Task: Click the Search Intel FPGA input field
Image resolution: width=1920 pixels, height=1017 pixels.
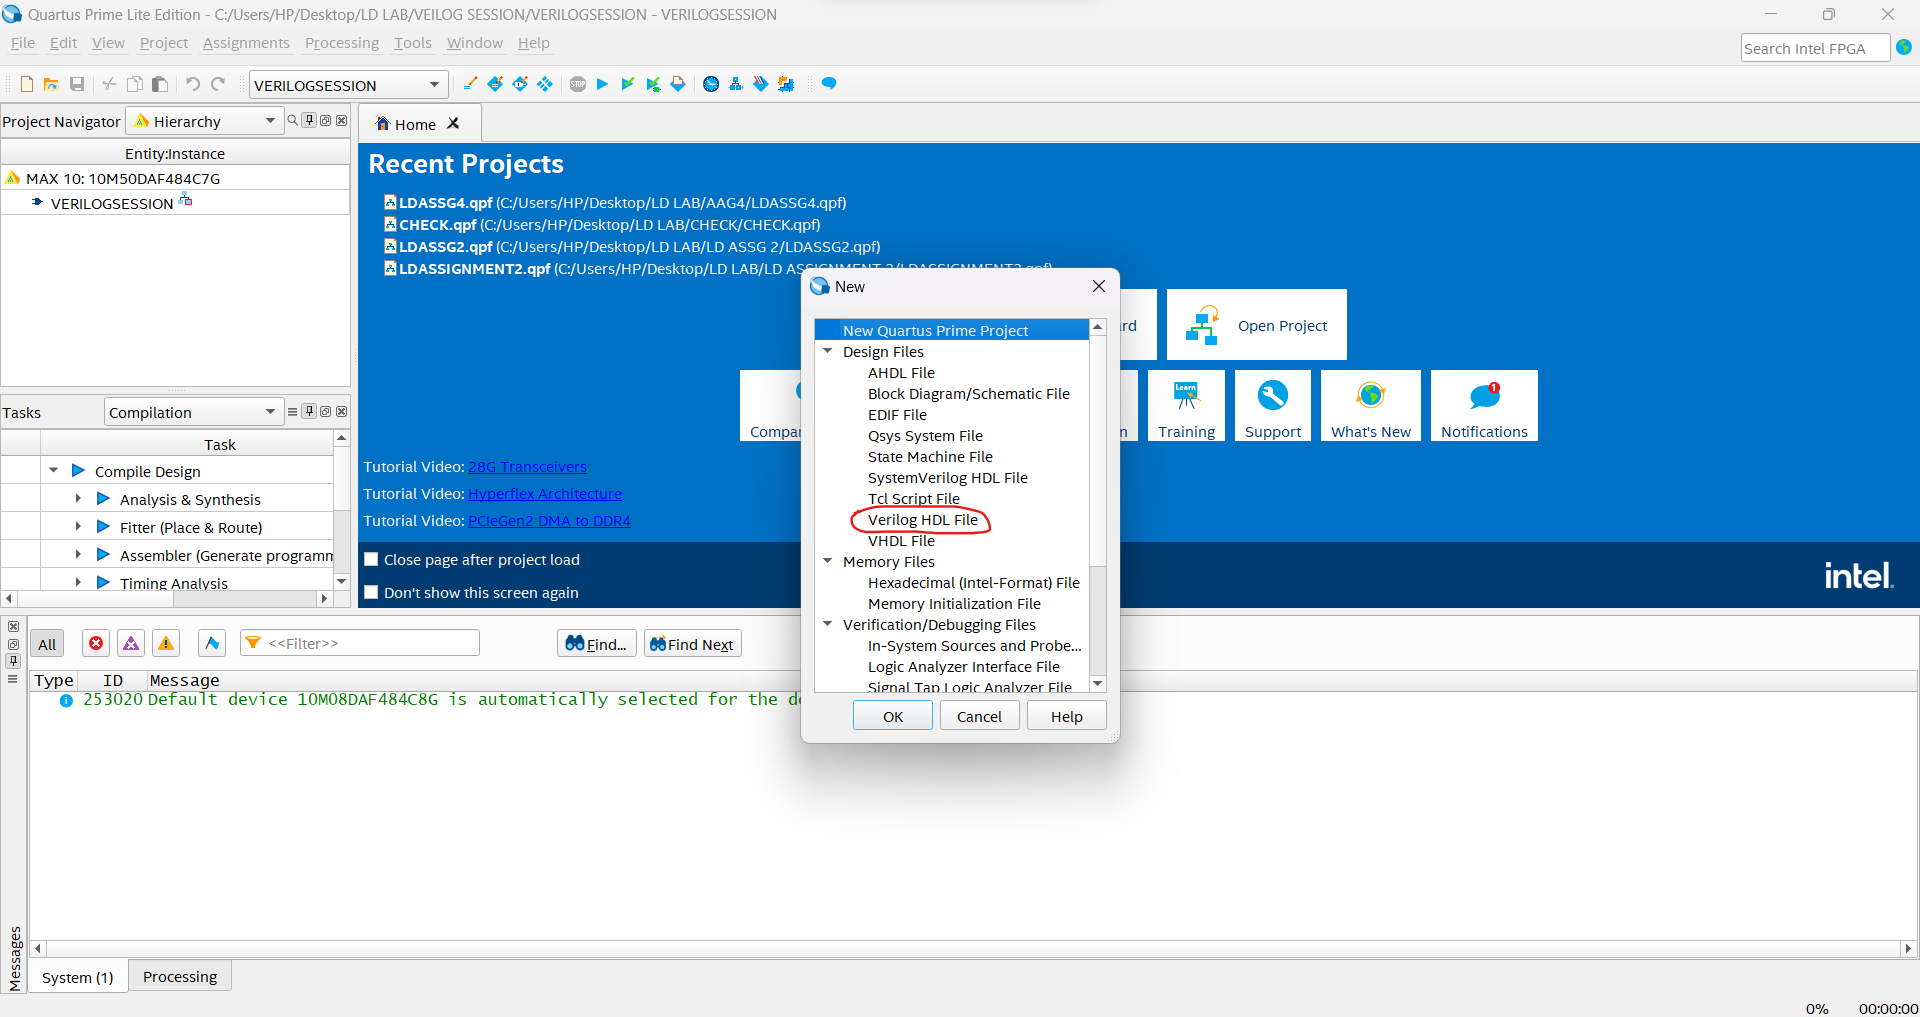Action: [1815, 48]
